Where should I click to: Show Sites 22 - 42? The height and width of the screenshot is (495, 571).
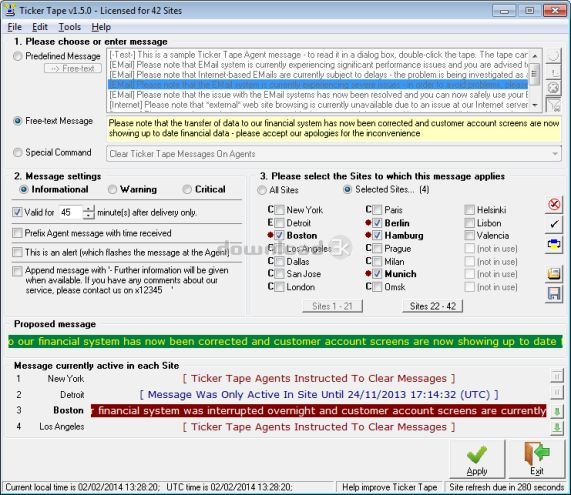point(433,306)
